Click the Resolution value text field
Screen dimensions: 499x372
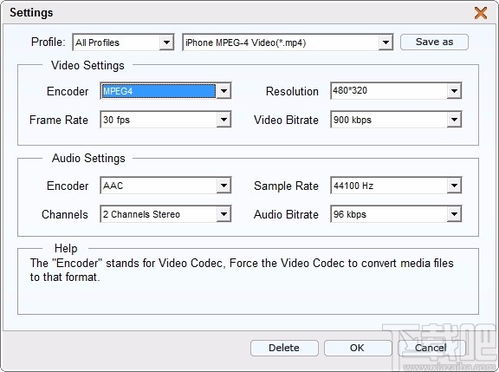[389, 91]
